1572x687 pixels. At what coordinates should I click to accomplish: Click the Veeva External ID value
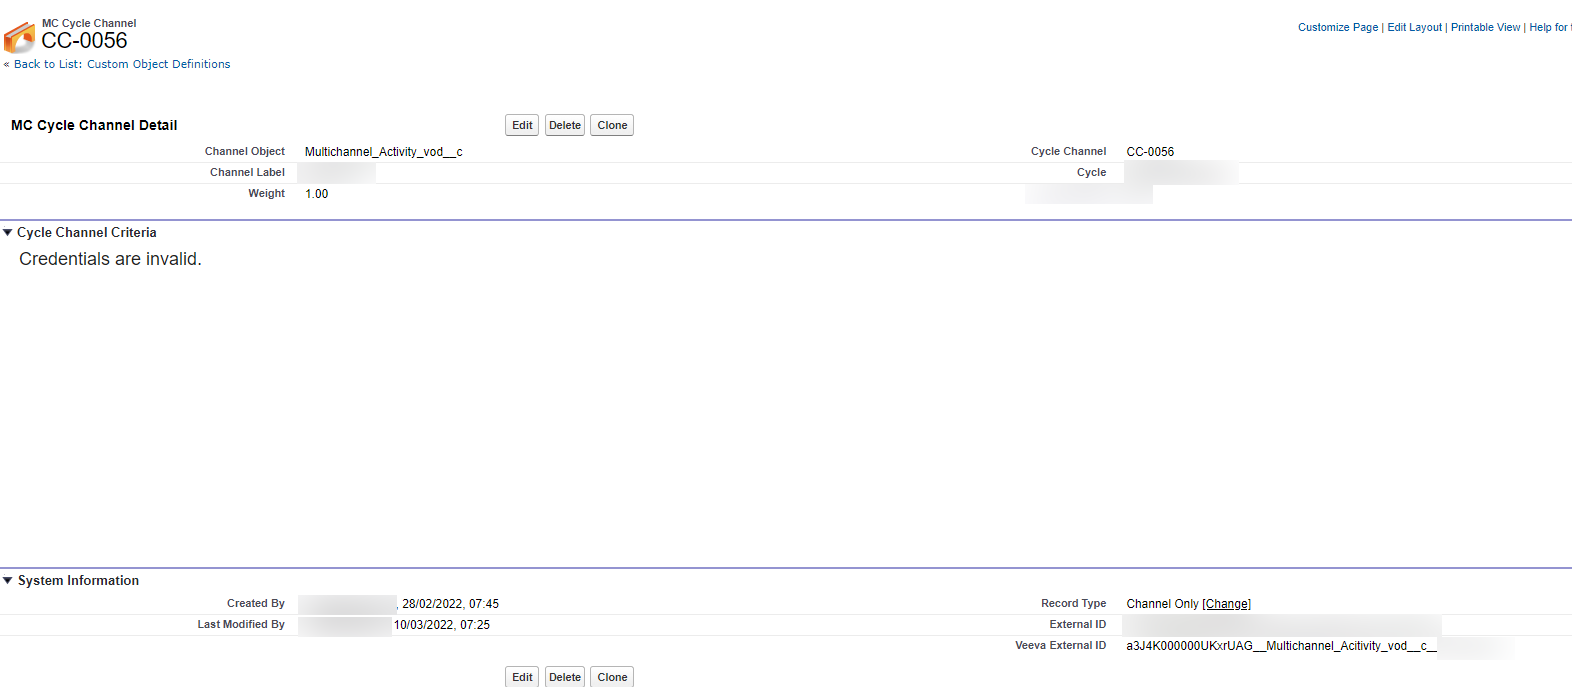(1280, 646)
